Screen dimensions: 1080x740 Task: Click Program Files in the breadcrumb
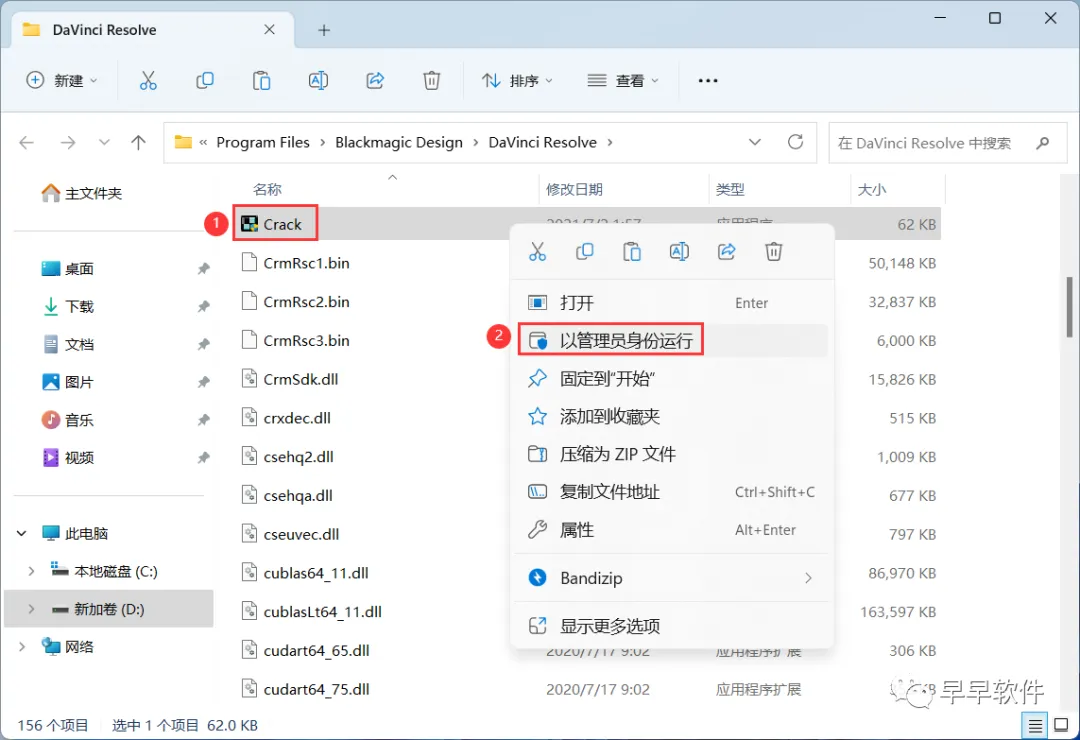pyautogui.click(x=263, y=143)
